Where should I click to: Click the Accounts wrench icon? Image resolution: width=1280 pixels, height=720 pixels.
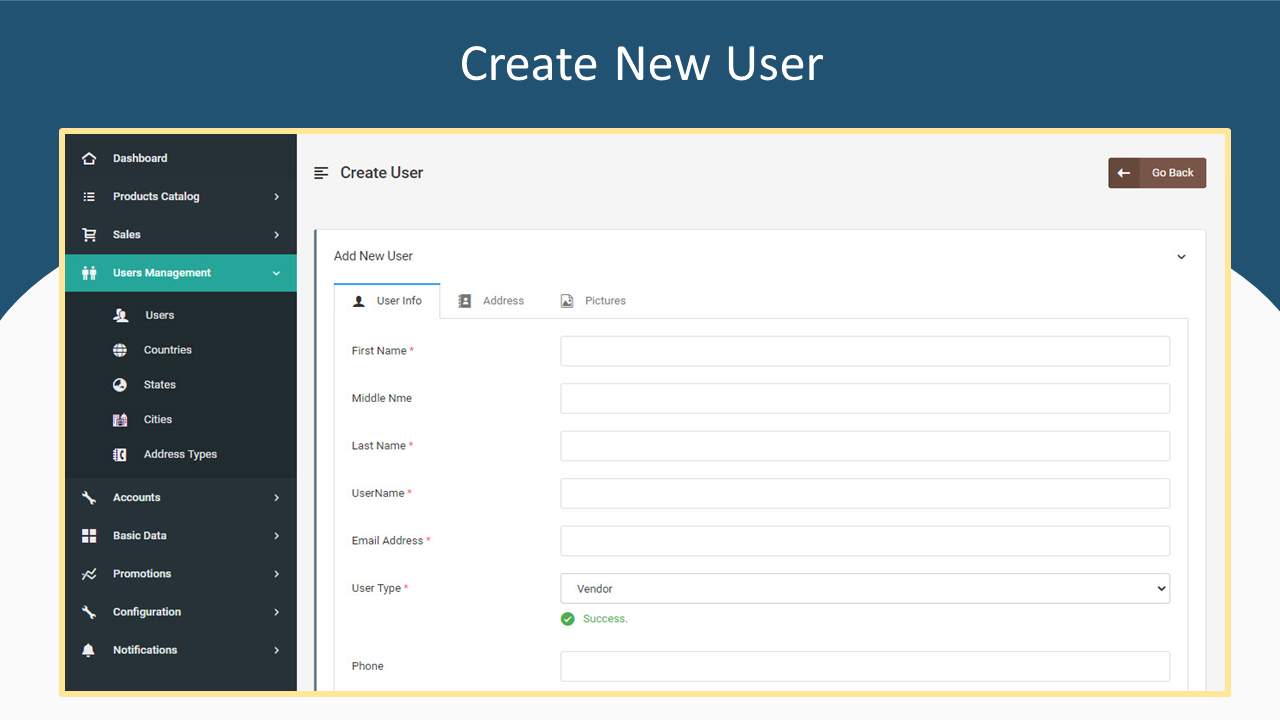coord(89,498)
